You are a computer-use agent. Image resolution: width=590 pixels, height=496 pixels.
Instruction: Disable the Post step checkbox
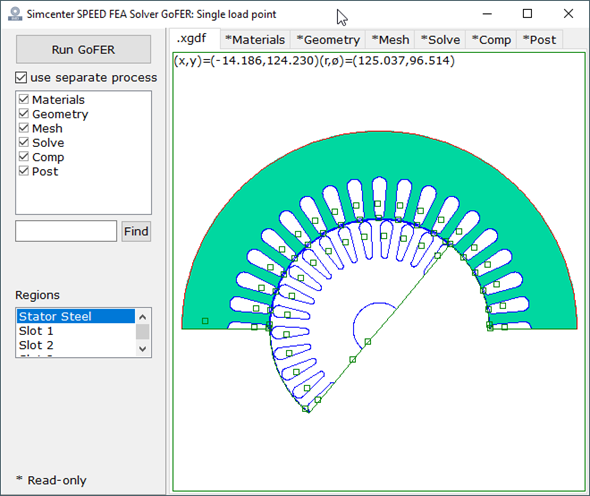pyautogui.click(x=24, y=171)
